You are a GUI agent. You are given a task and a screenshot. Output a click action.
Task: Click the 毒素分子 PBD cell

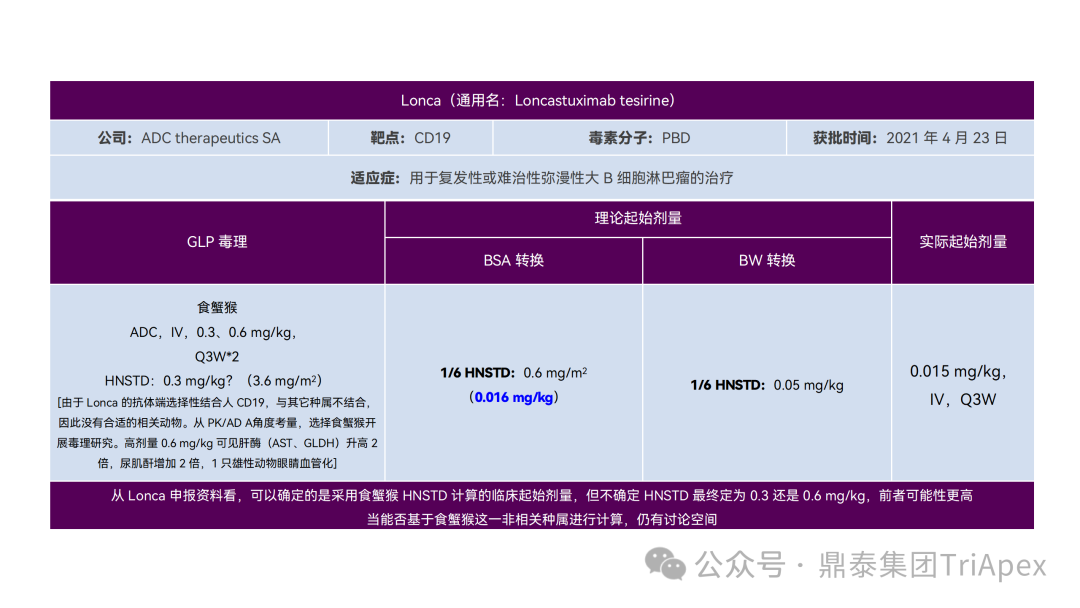[x=640, y=138]
